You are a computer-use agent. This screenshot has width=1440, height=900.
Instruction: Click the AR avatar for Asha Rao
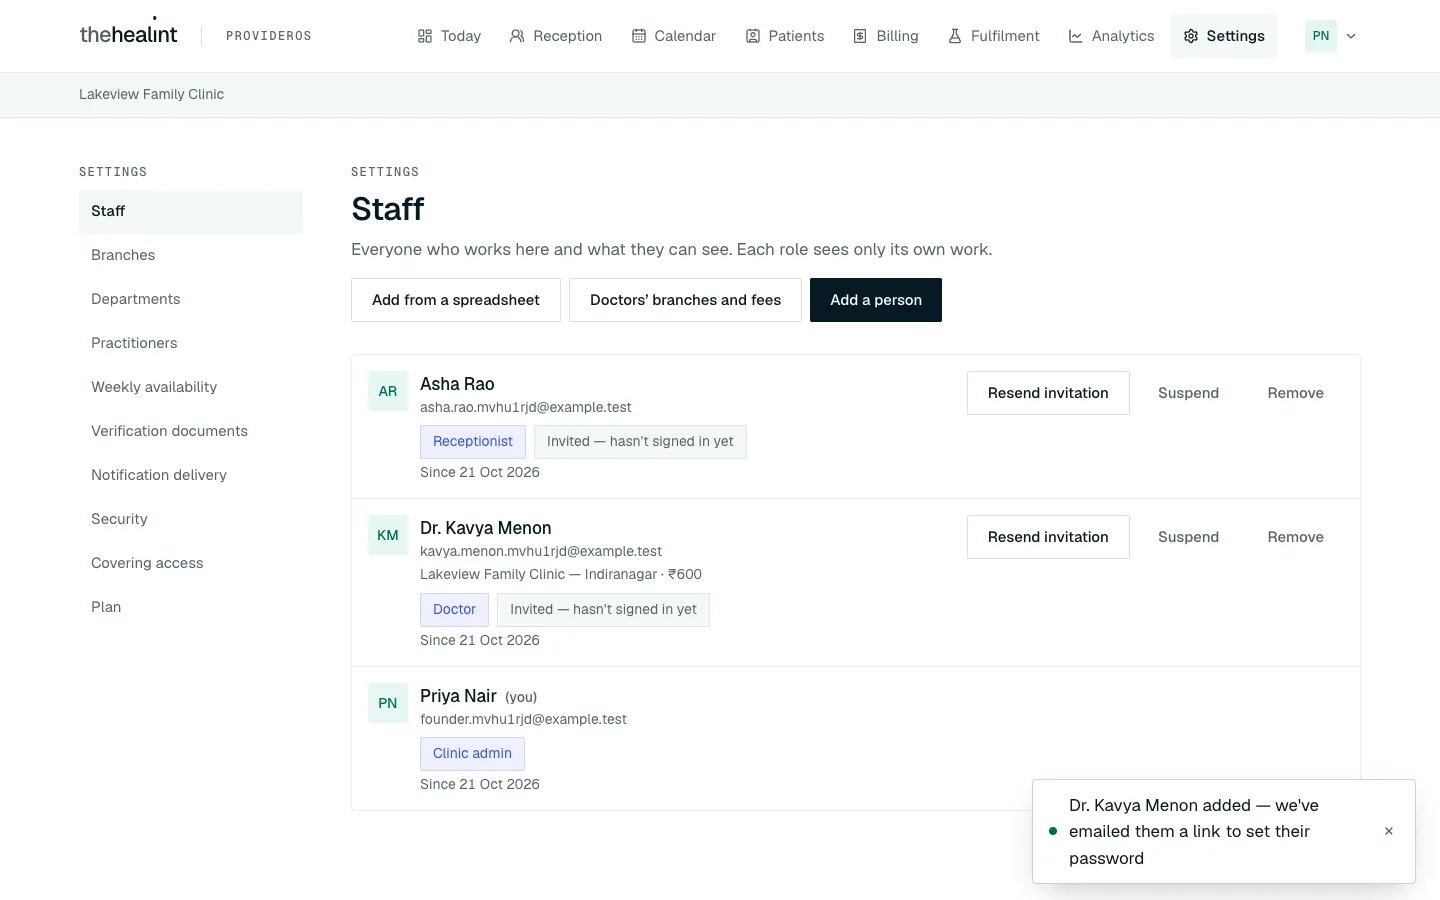[388, 392]
